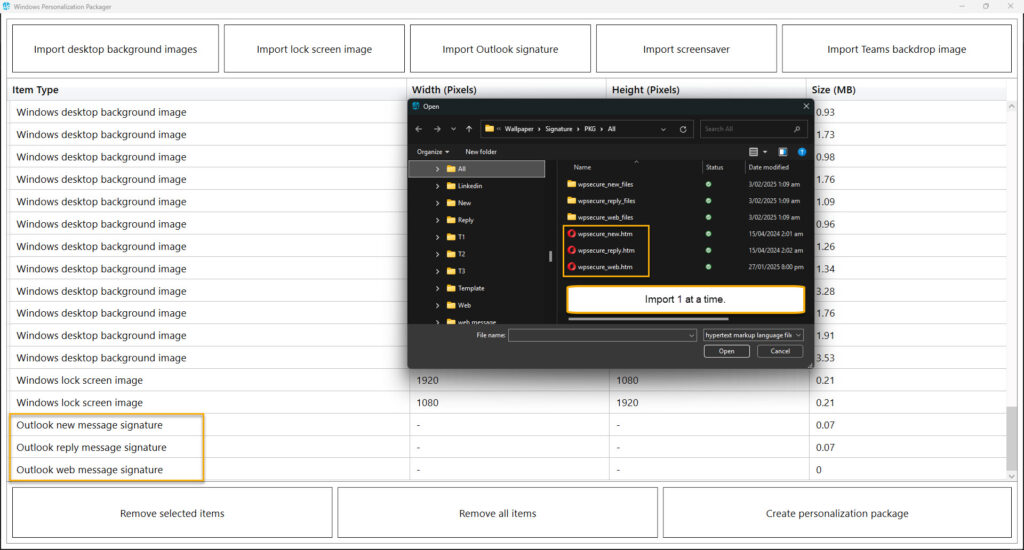
Task: Expand the Reply folder node
Action: [x=438, y=220]
